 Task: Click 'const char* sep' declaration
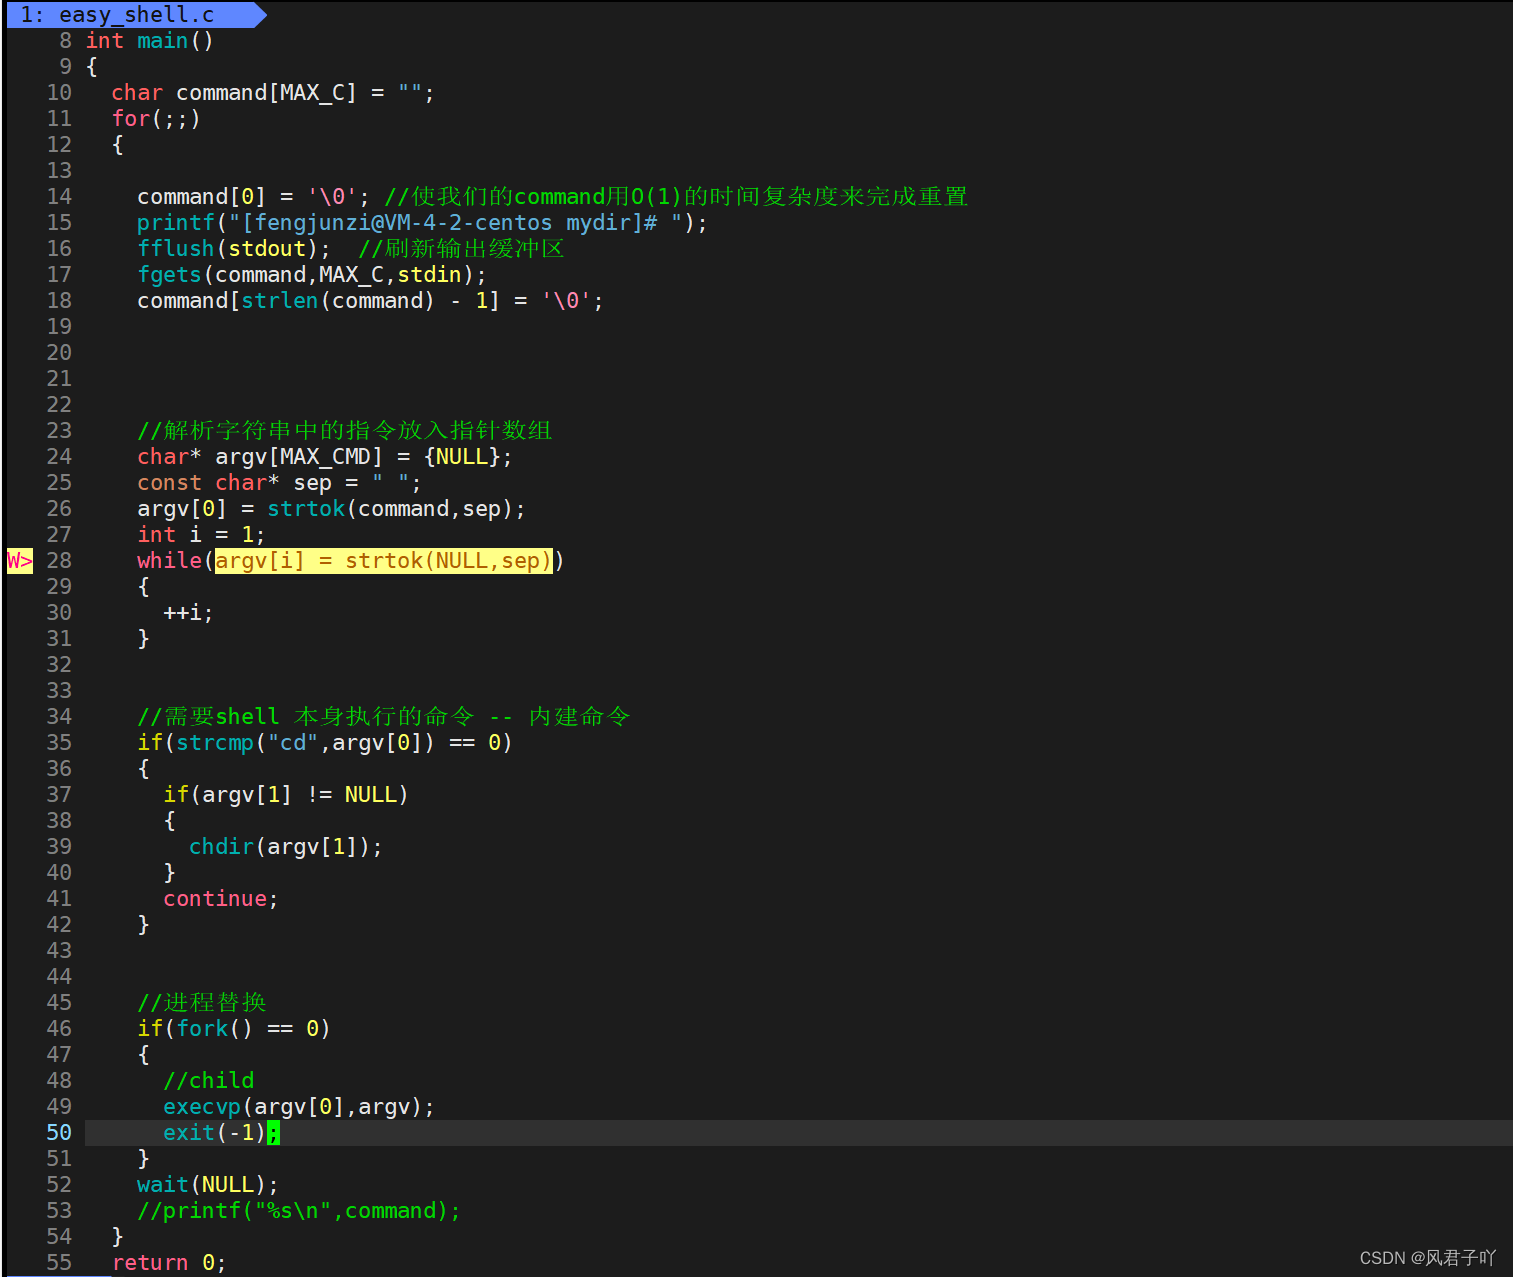pos(279,482)
